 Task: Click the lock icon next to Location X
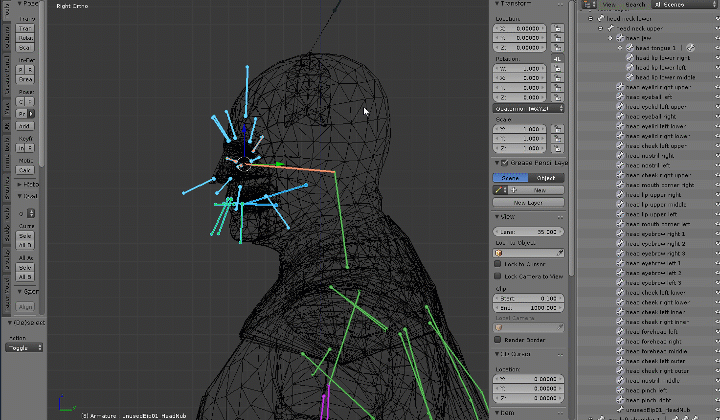[555, 29]
